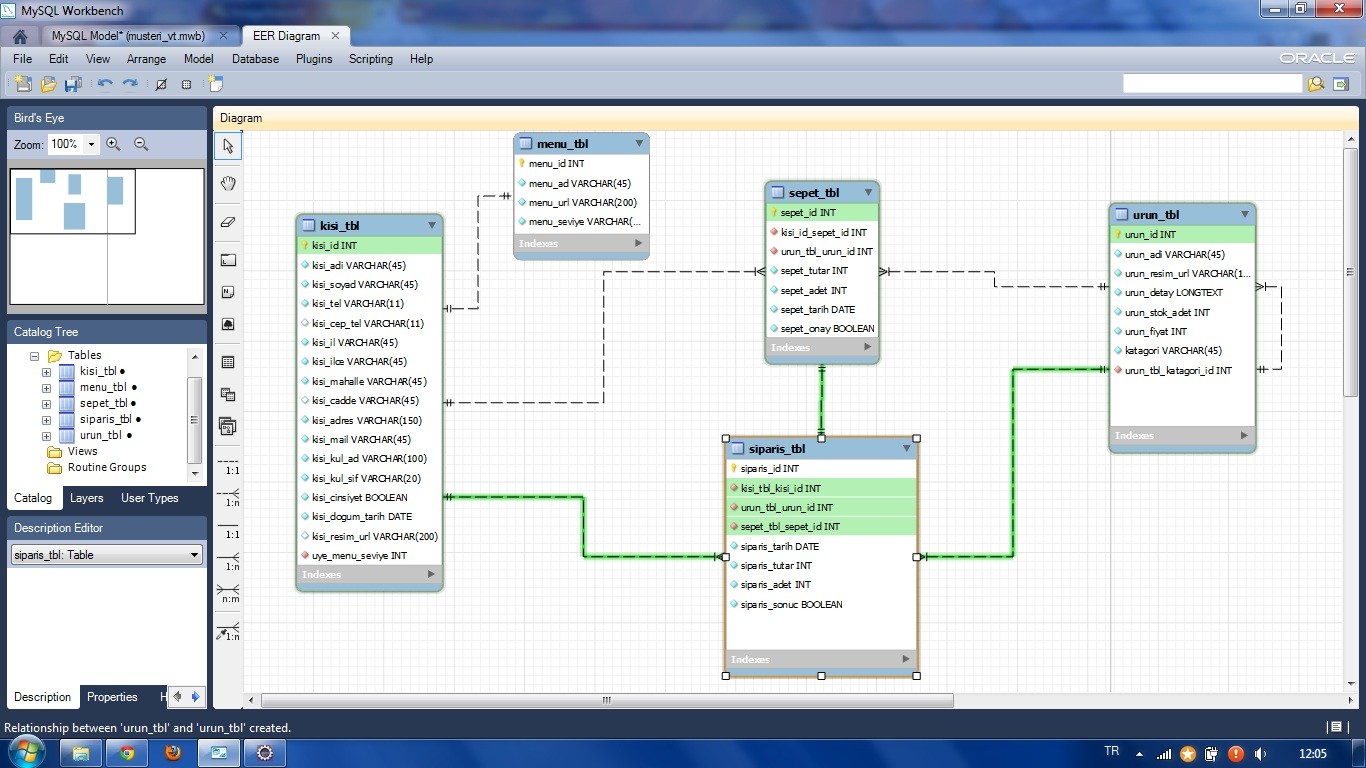1366x768 pixels.
Task: Collapse the urun_tbl table box arrow
Action: pyautogui.click(x=1245, y=214)
